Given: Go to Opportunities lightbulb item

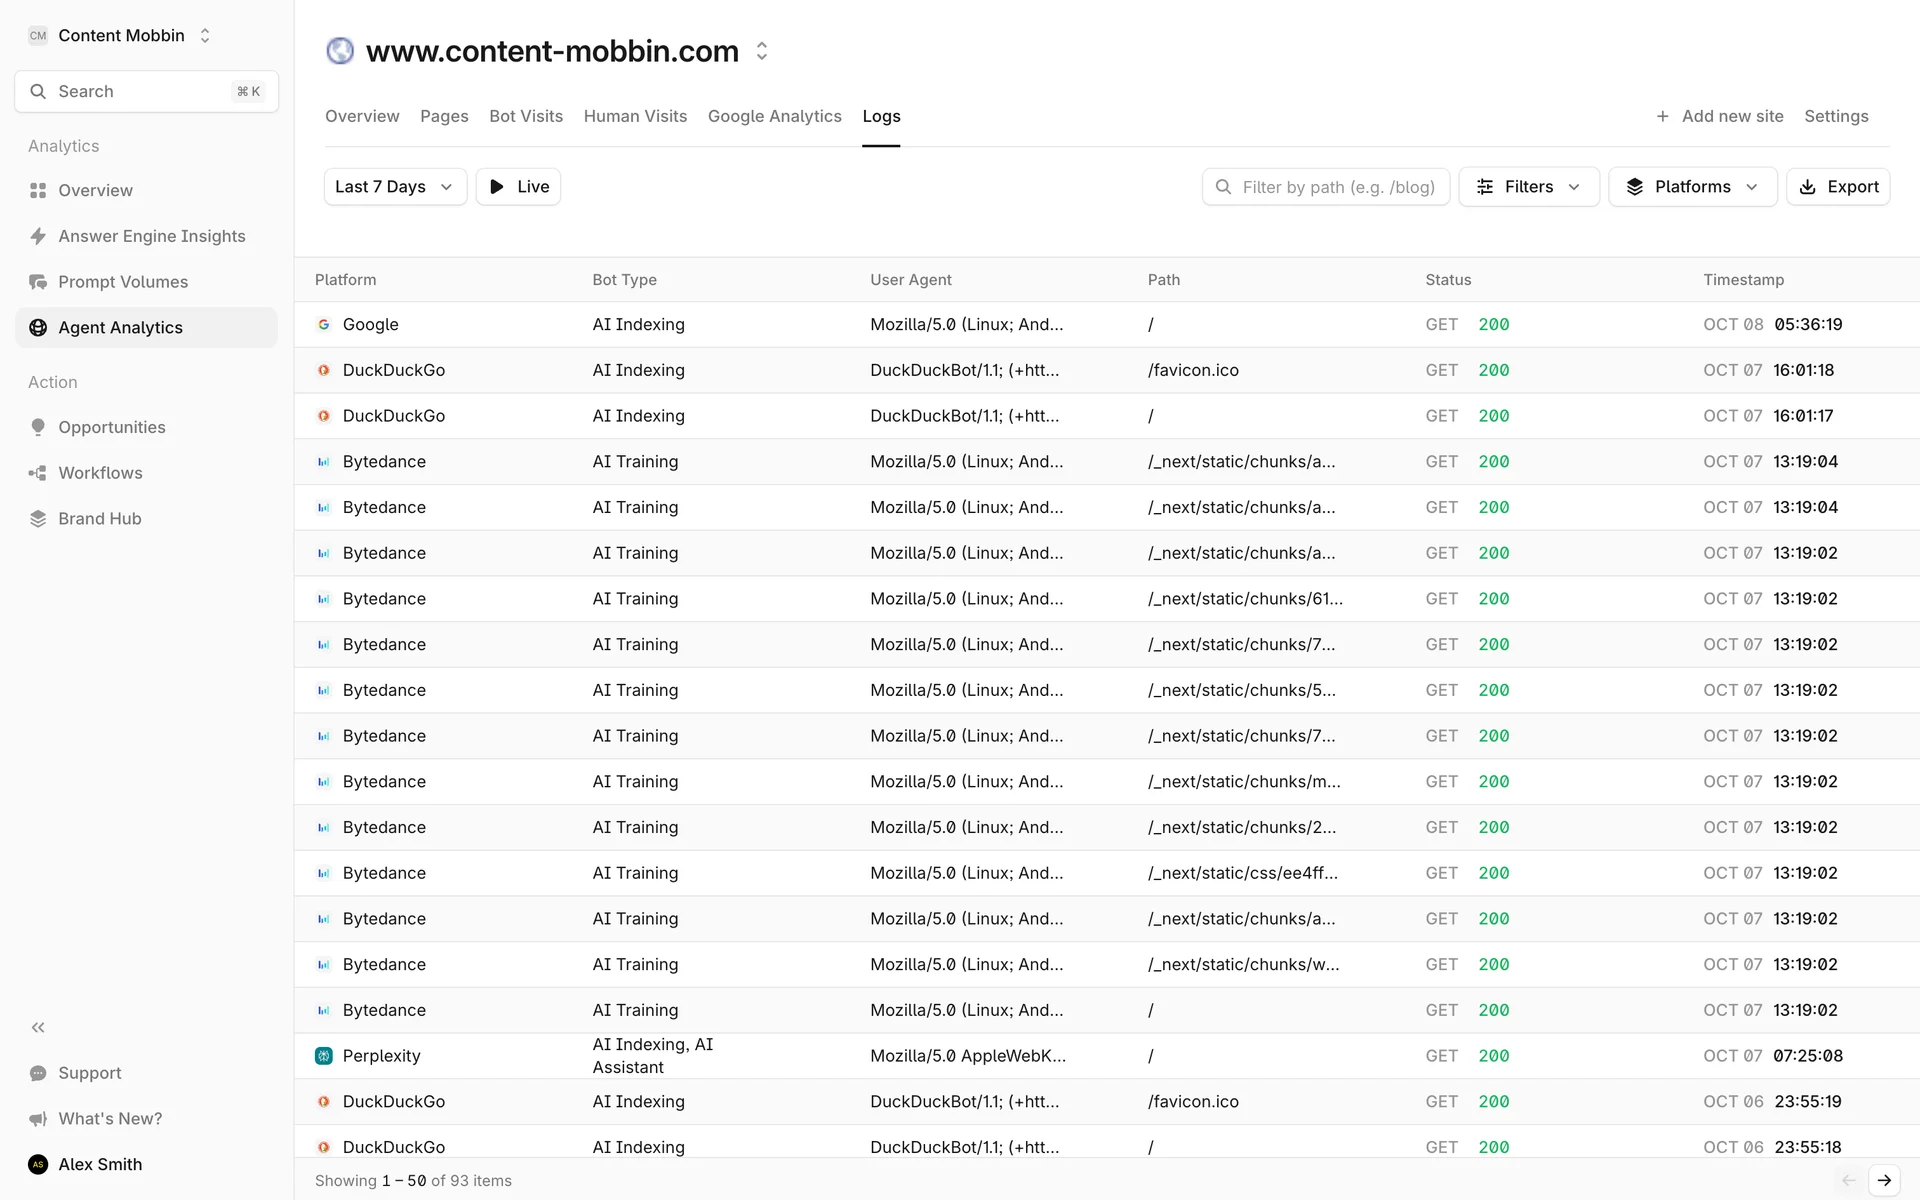Looking at the screenshot, I should click(x=111, y=427).
